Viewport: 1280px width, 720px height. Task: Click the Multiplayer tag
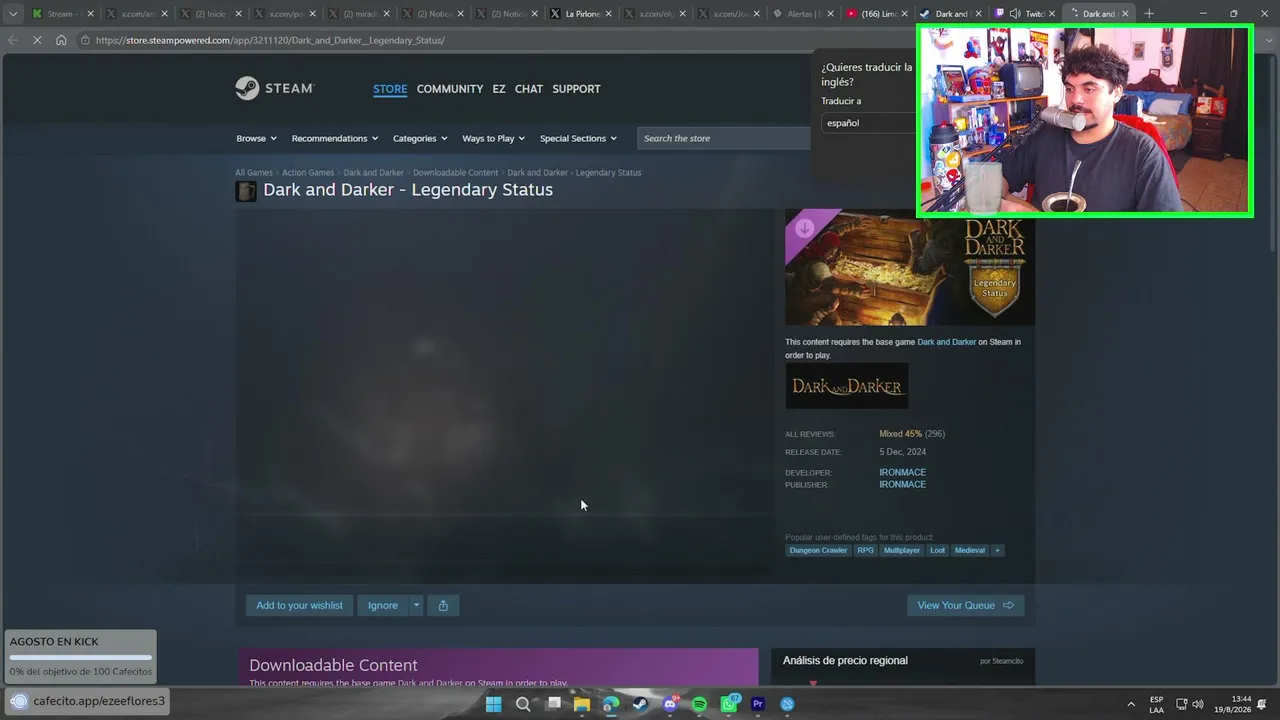901,550
